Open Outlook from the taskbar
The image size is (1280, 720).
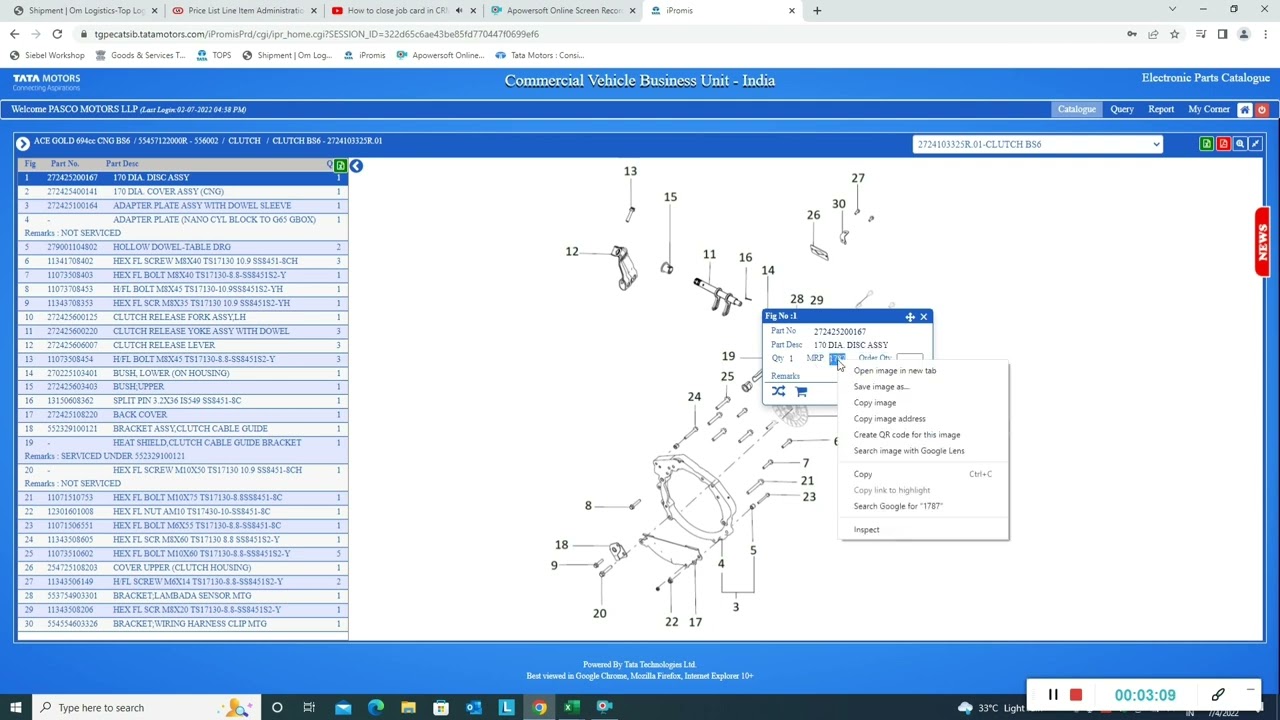coord(474,708)
